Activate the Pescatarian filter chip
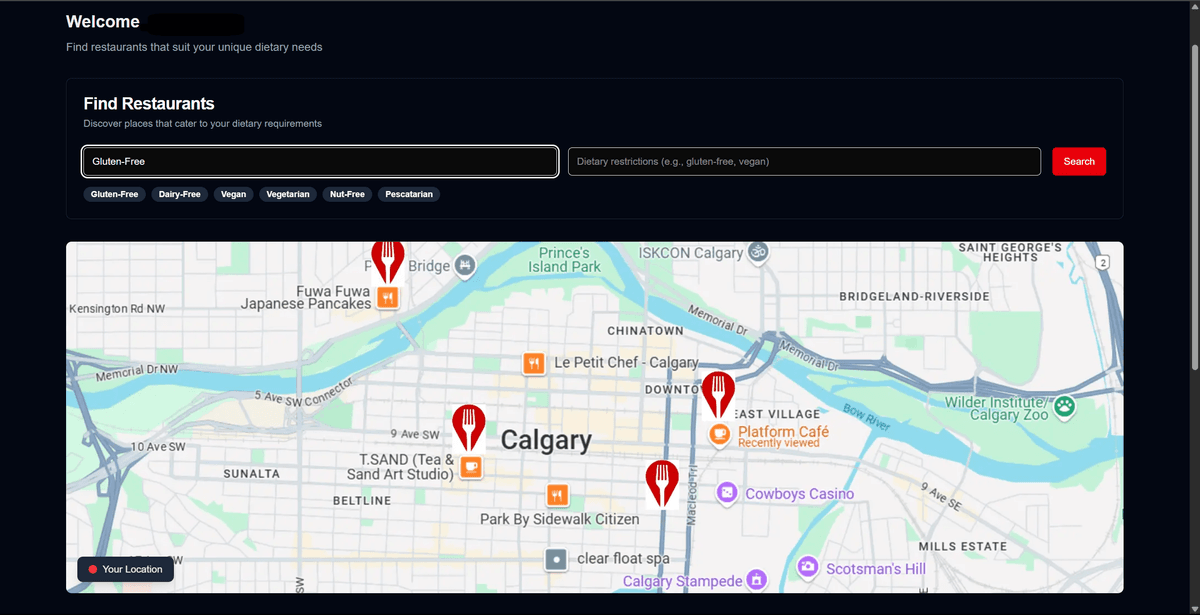The width and height of the screenshot is (1200, 615). (x=408, y=194)
